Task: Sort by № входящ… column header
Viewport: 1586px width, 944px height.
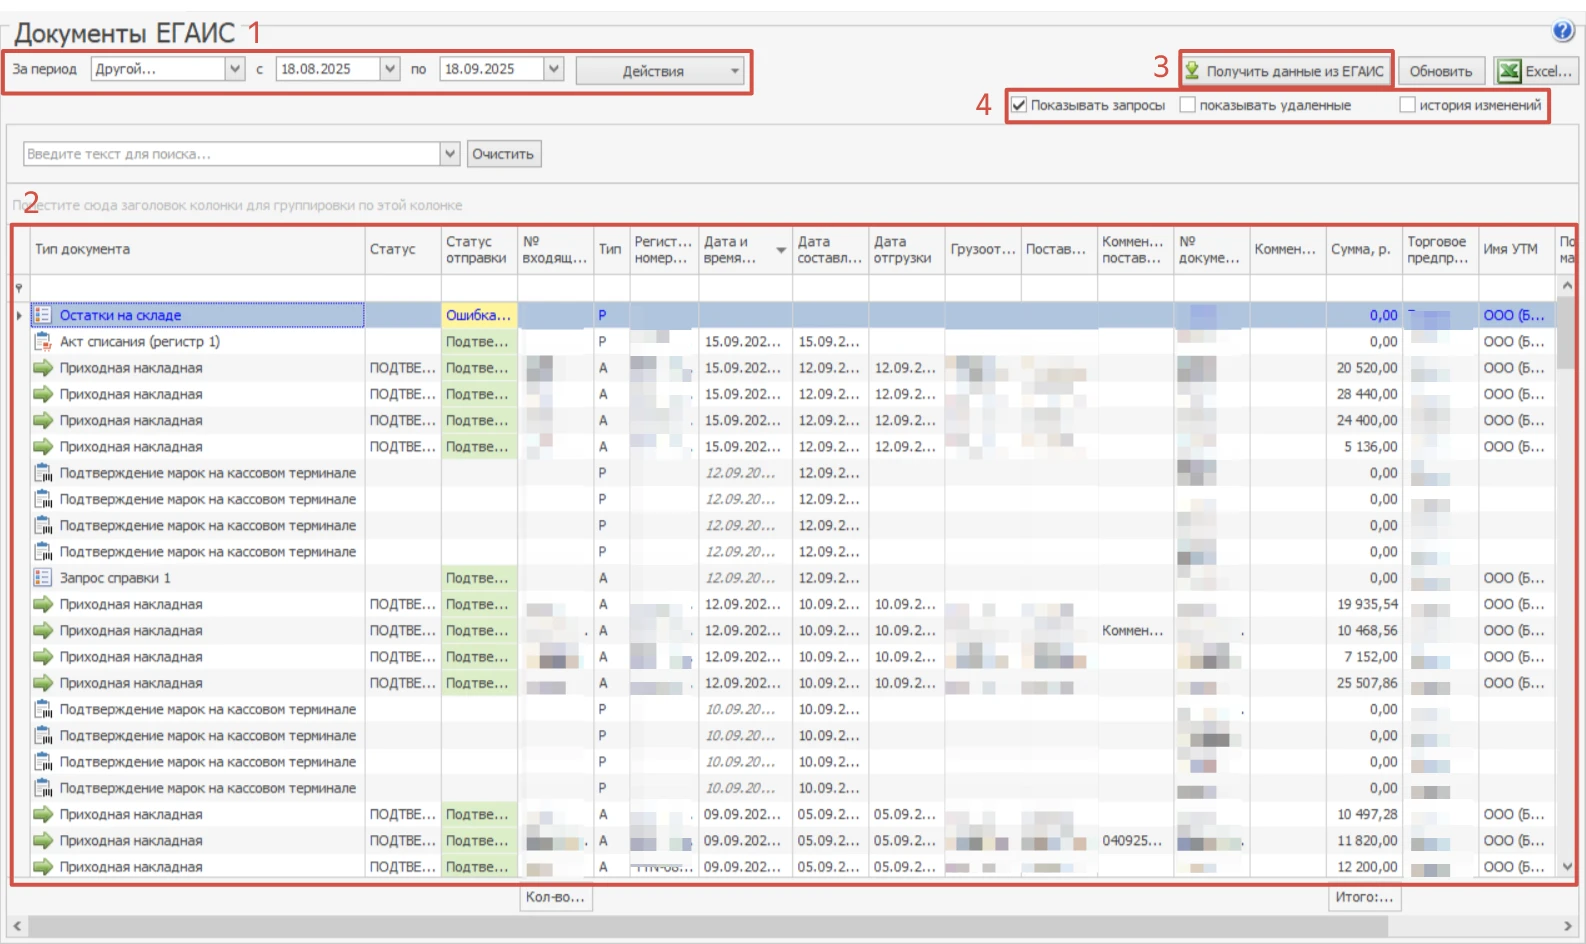Action: click(x=555, y=249)
